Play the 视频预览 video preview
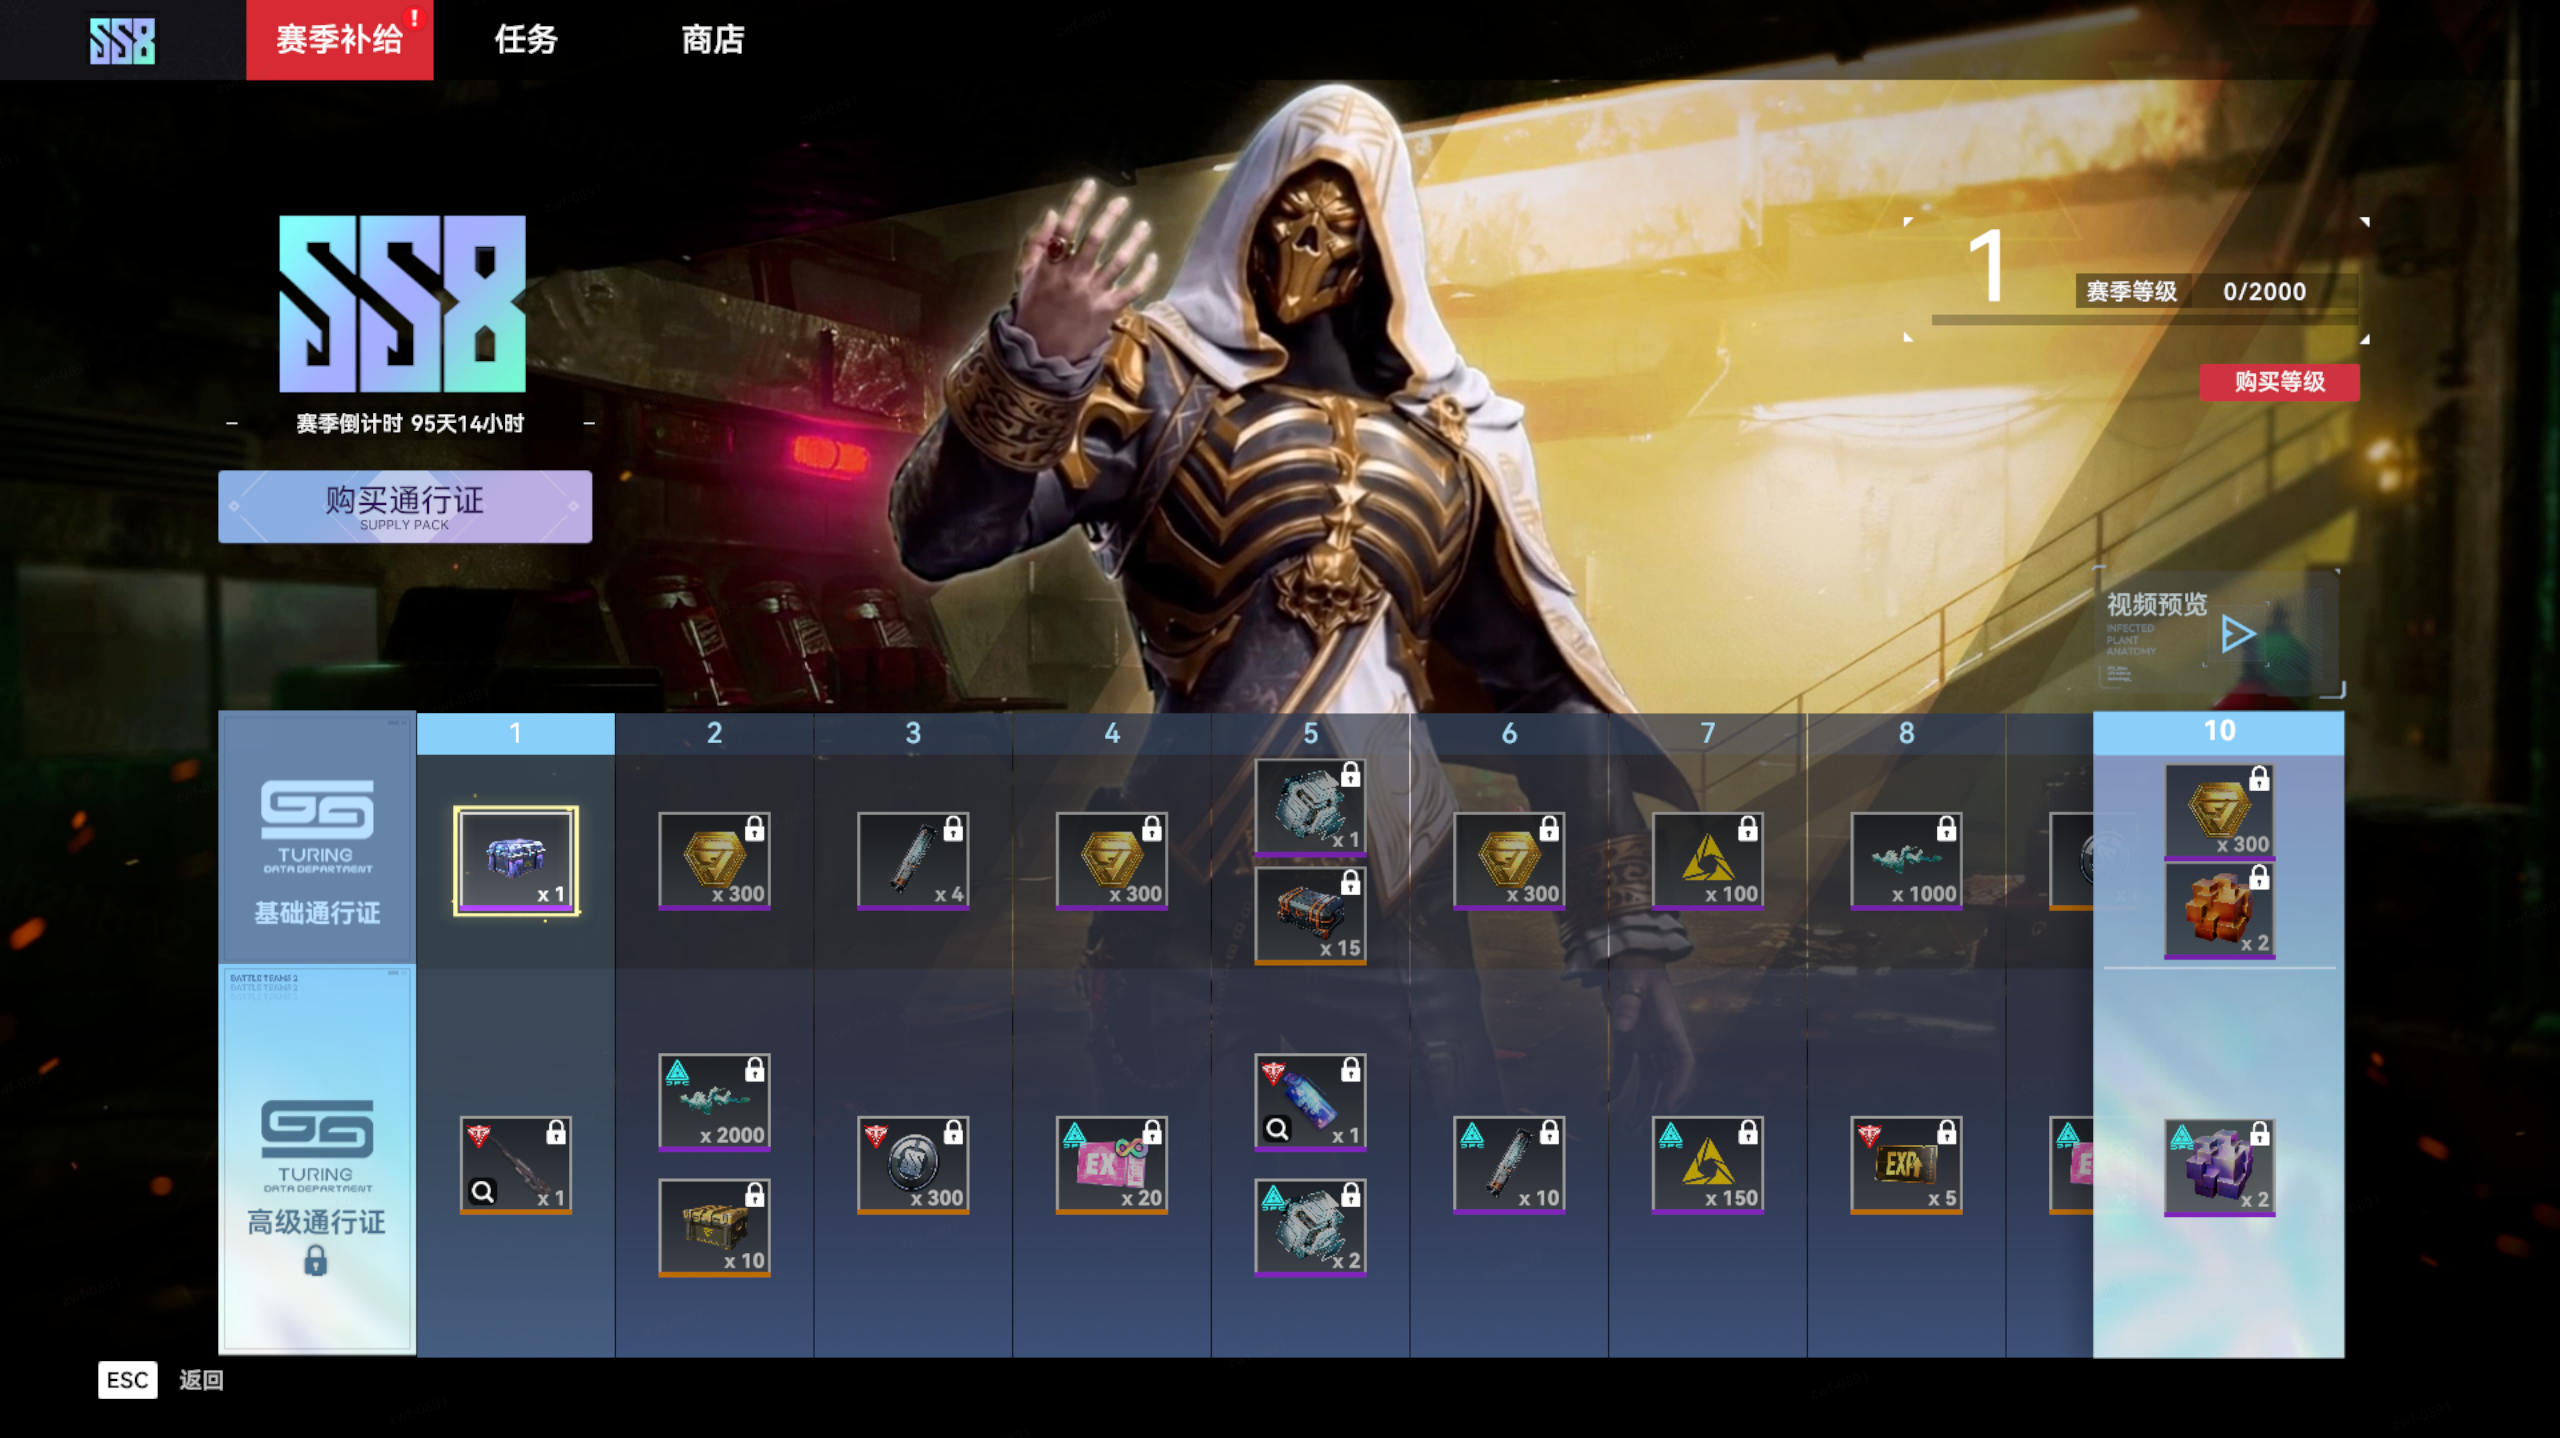2560x1438 pixels. pyautogui.click(x=2237, y=634)
